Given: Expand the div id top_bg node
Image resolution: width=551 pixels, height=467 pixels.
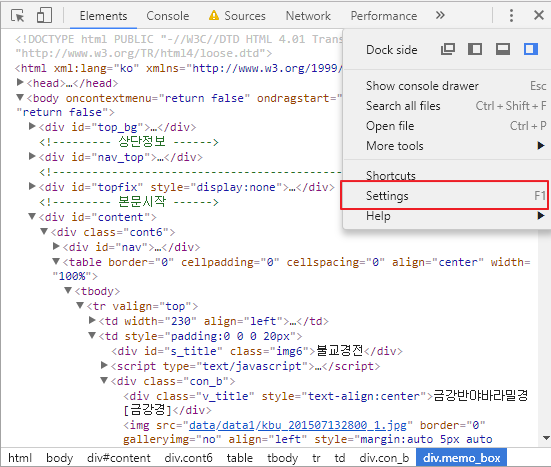Looking at the screenshot, I should 32,126.
